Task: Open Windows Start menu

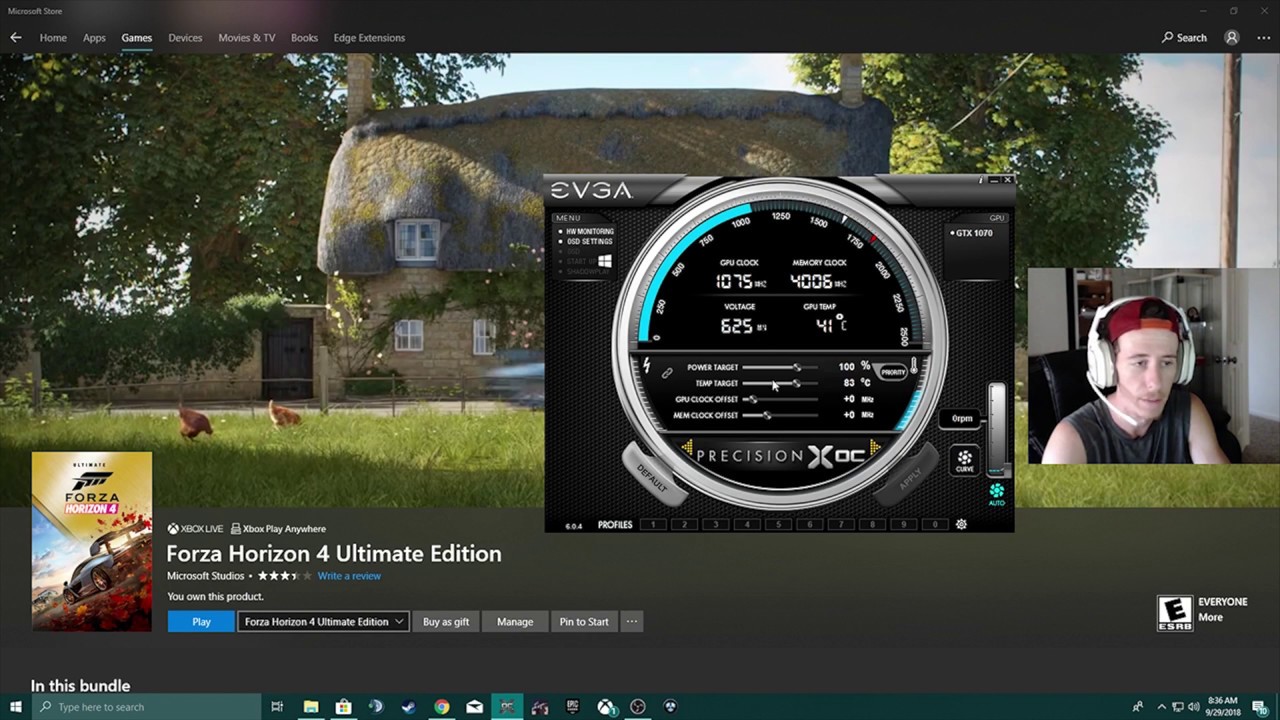Action: 15,707
